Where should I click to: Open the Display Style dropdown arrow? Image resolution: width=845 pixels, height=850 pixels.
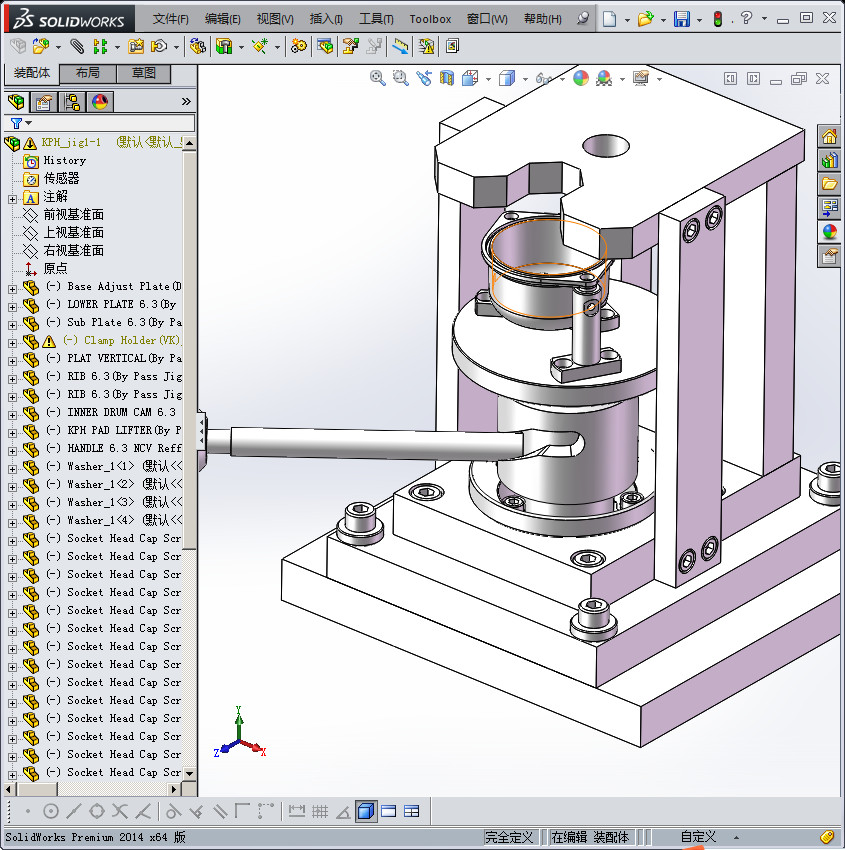pos(525,79)
